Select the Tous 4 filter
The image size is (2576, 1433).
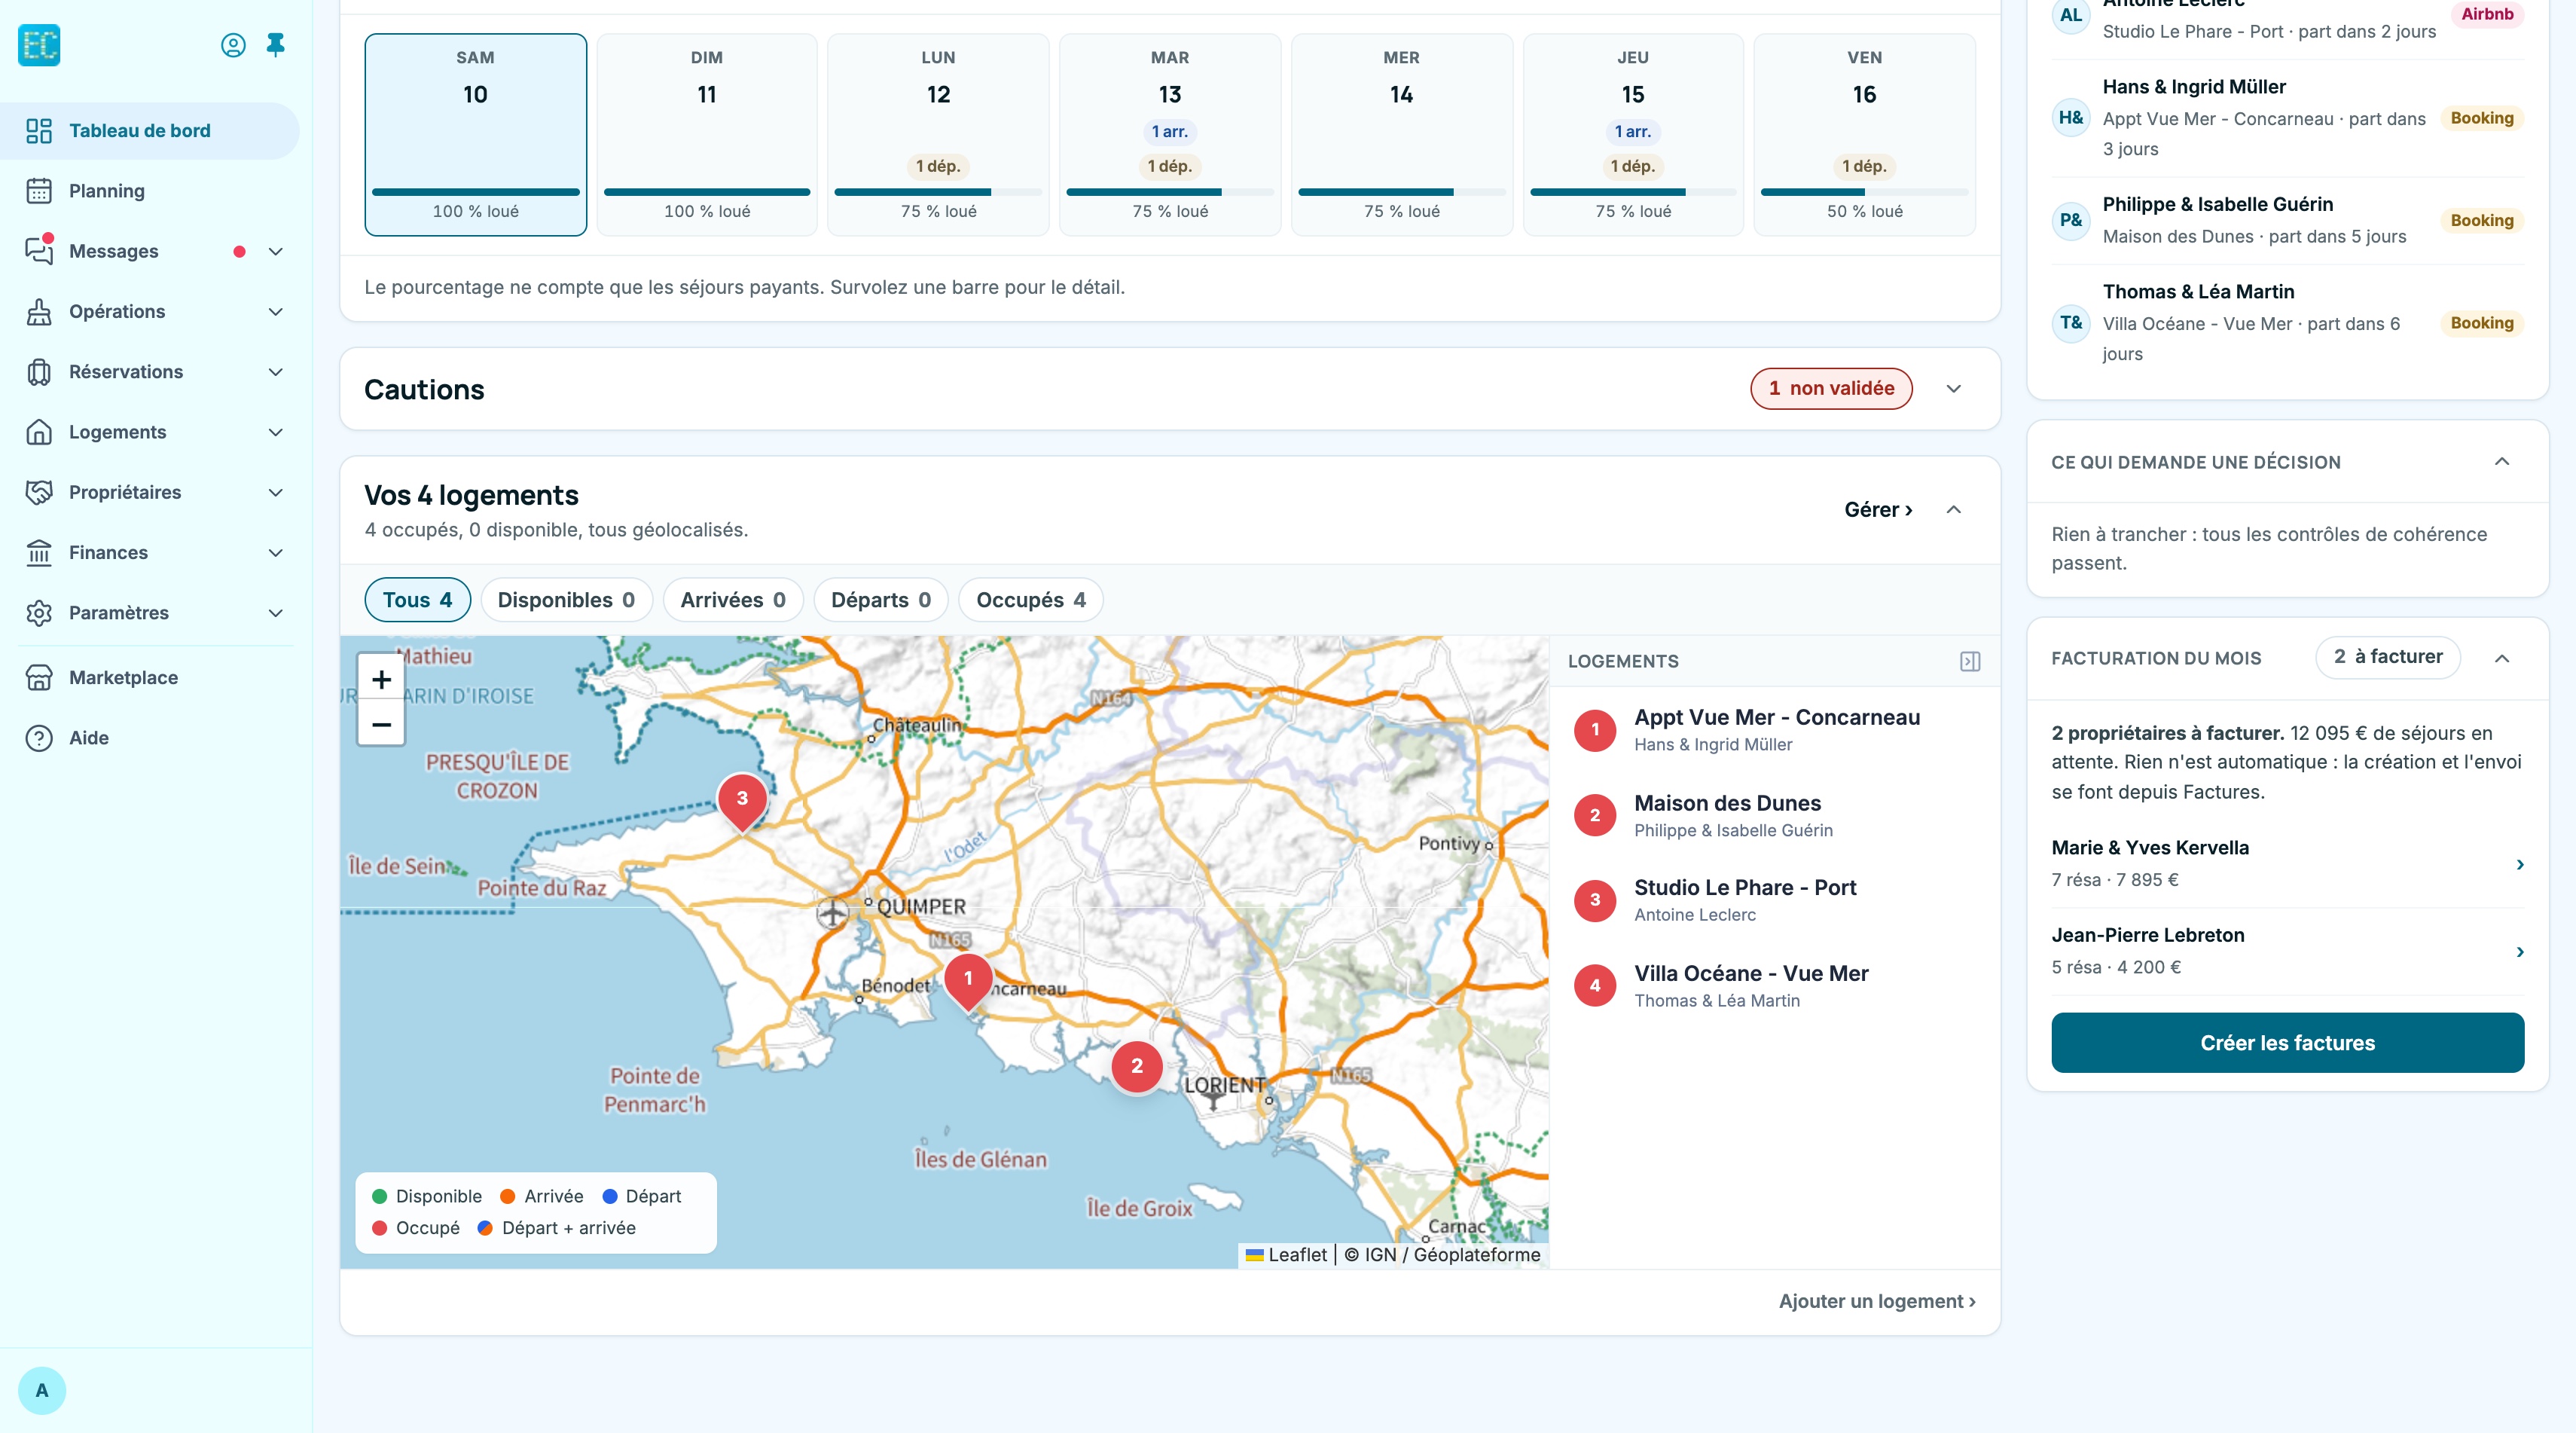point(418,600)
